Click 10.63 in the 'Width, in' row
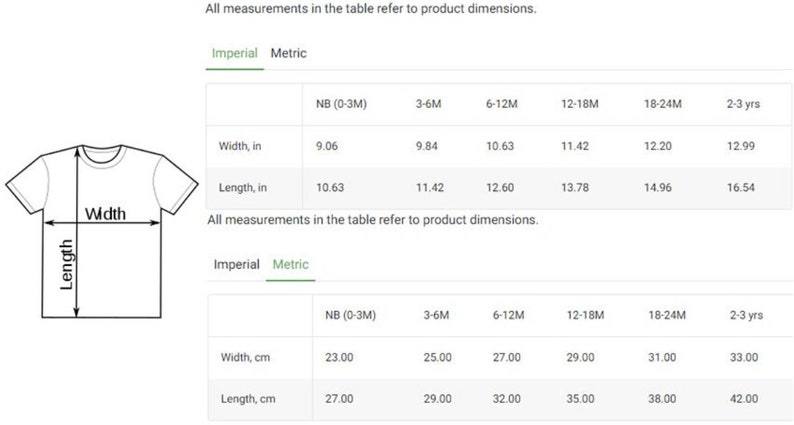 pyautogui.click(x=500, y=146)
